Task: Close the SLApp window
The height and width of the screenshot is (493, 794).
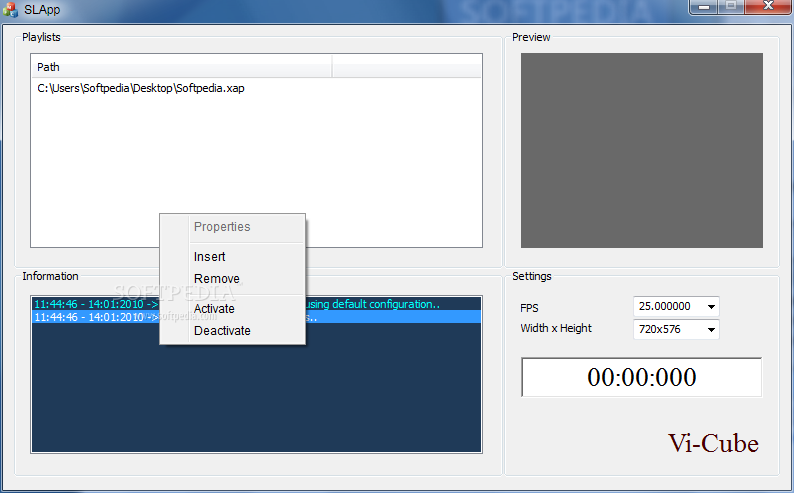Action: (x=768, y=6)
